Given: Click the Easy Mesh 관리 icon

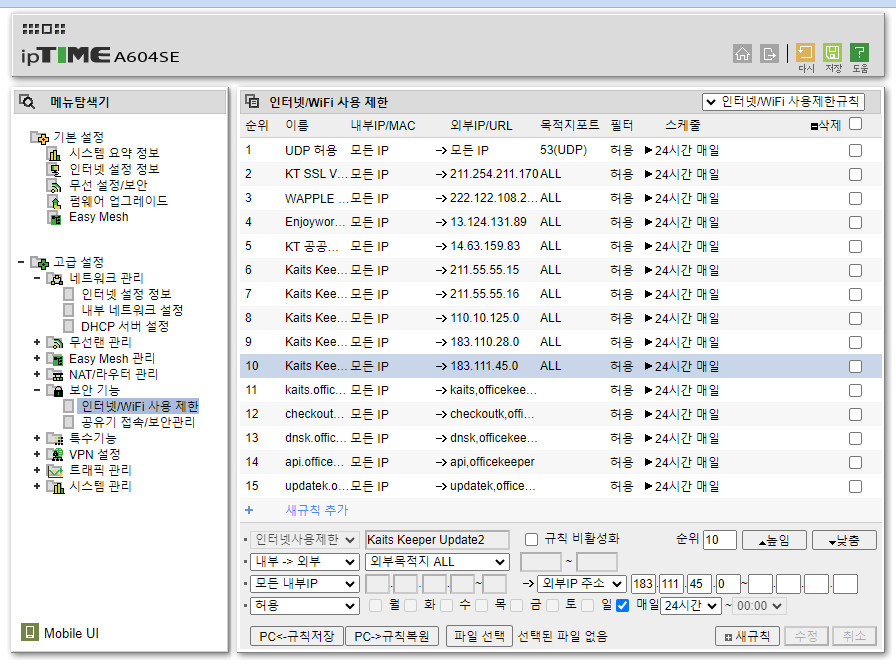Looking at the screenshot, I should click(55, 359).
